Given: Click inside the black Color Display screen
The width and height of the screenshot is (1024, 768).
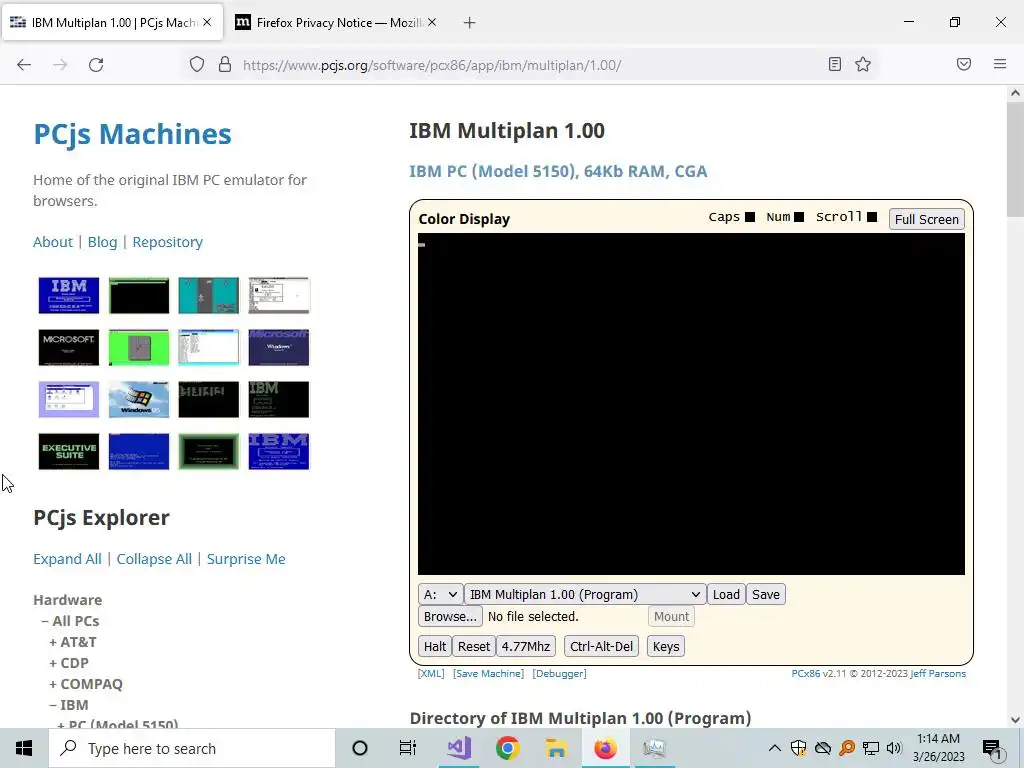Looking at the screenshot, I should click(691, 404).
